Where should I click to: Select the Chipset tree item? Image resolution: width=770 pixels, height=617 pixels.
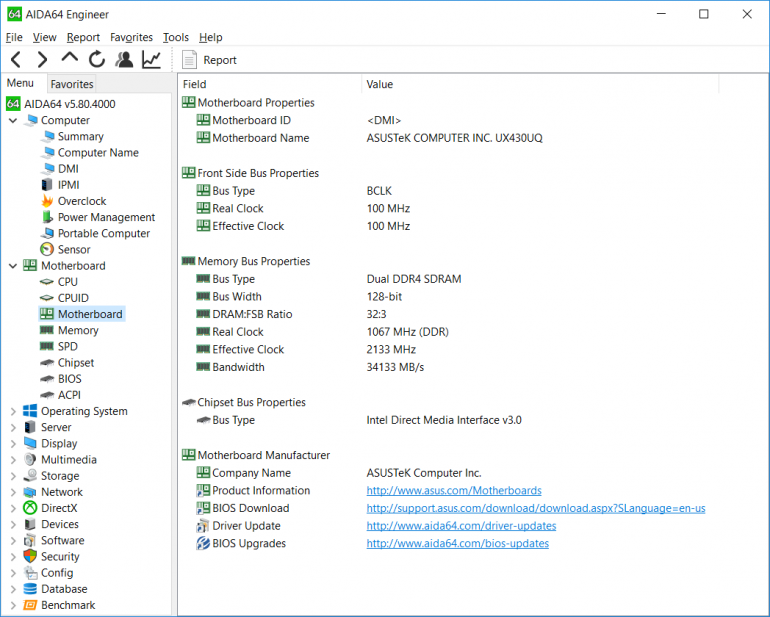tap(76, 363)
